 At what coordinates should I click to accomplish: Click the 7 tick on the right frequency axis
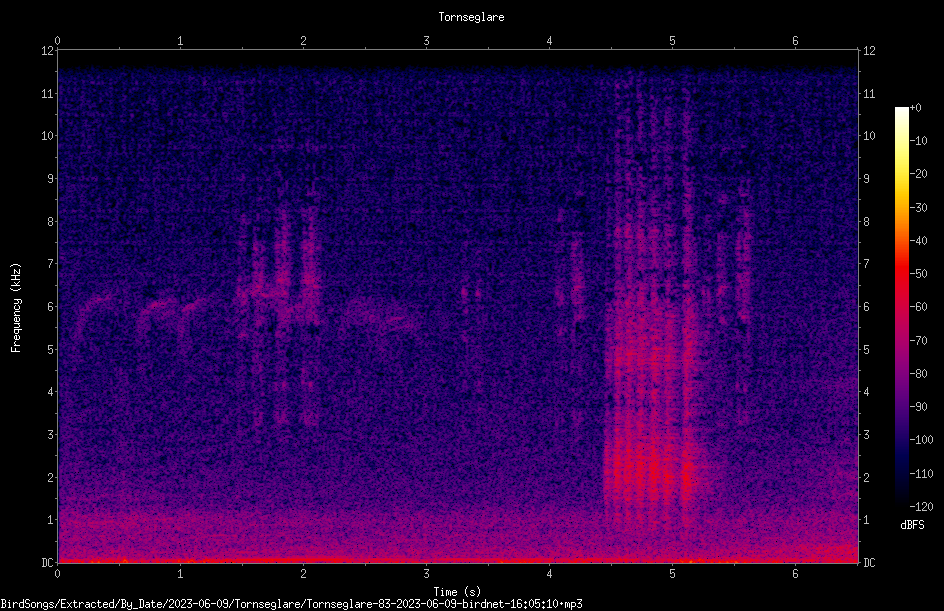pos(866,264)
